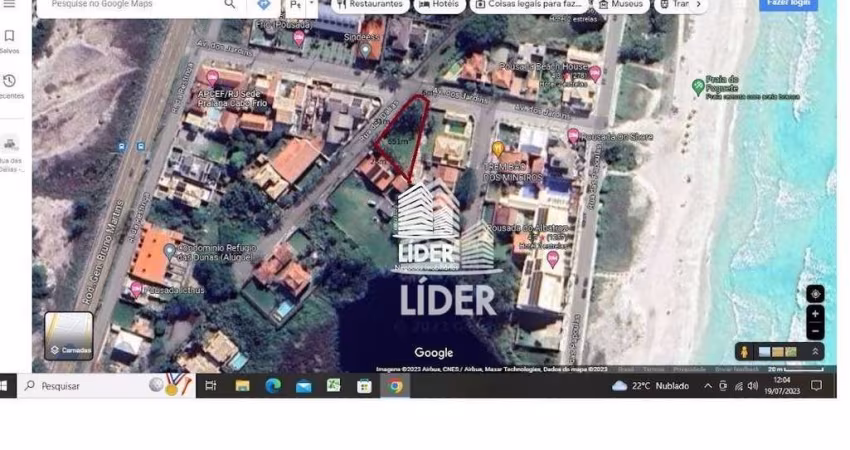This screenshot has width=850, height=450.
Task: Expand more category chips with the arrow
Action: coord(698,4)
